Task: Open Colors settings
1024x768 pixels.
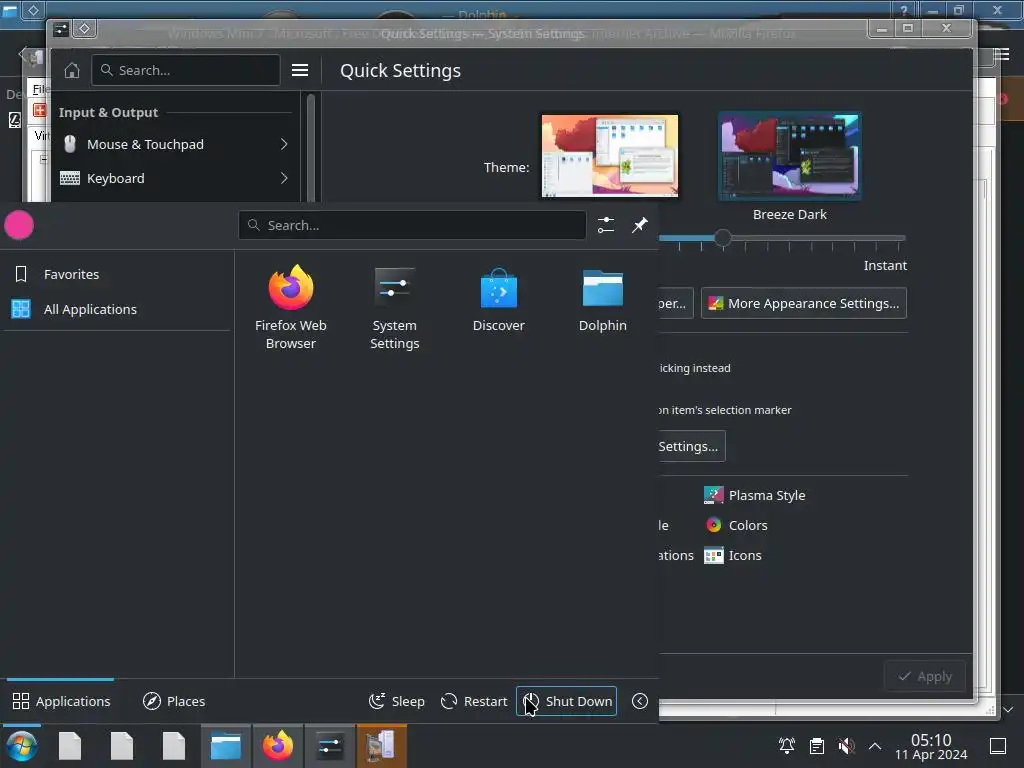Action: pos(736,525)
